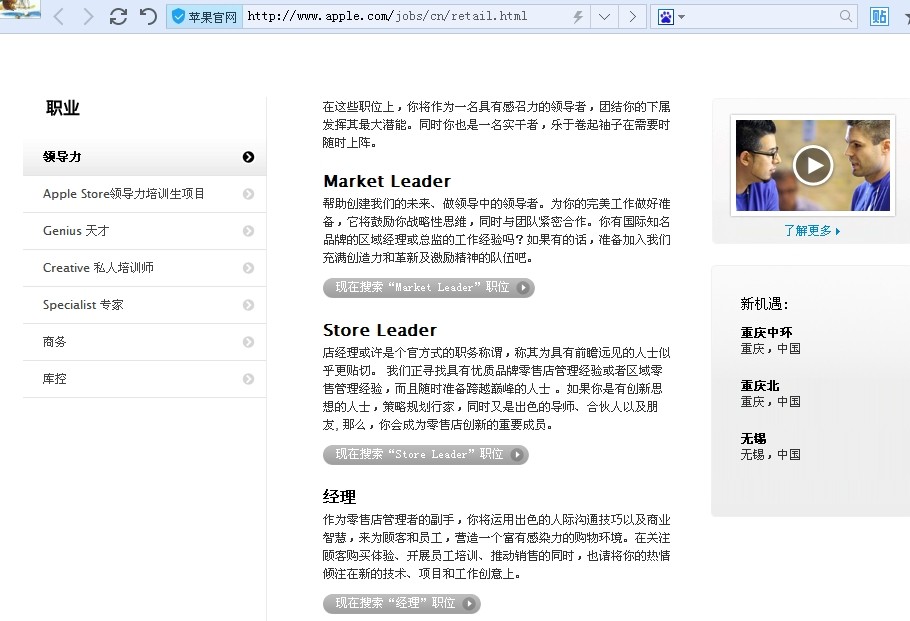Open the Creative 私人培训师 sidebar item
Viewport: 910px width, 621px height.
click(145, 268)
